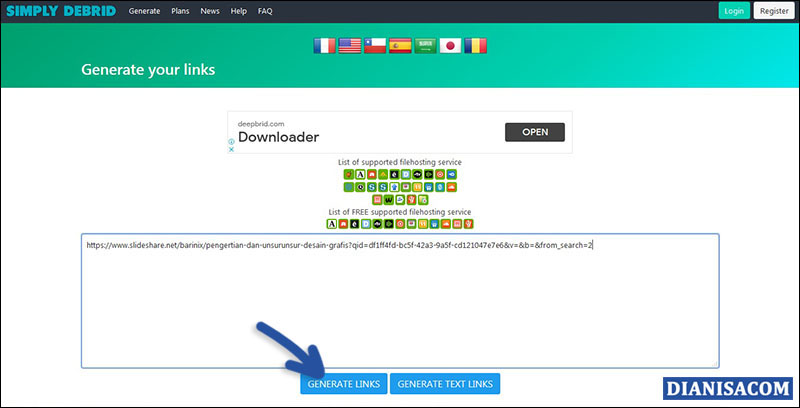Click the ad info icon
Screen dimensions: 800x408
232,141
